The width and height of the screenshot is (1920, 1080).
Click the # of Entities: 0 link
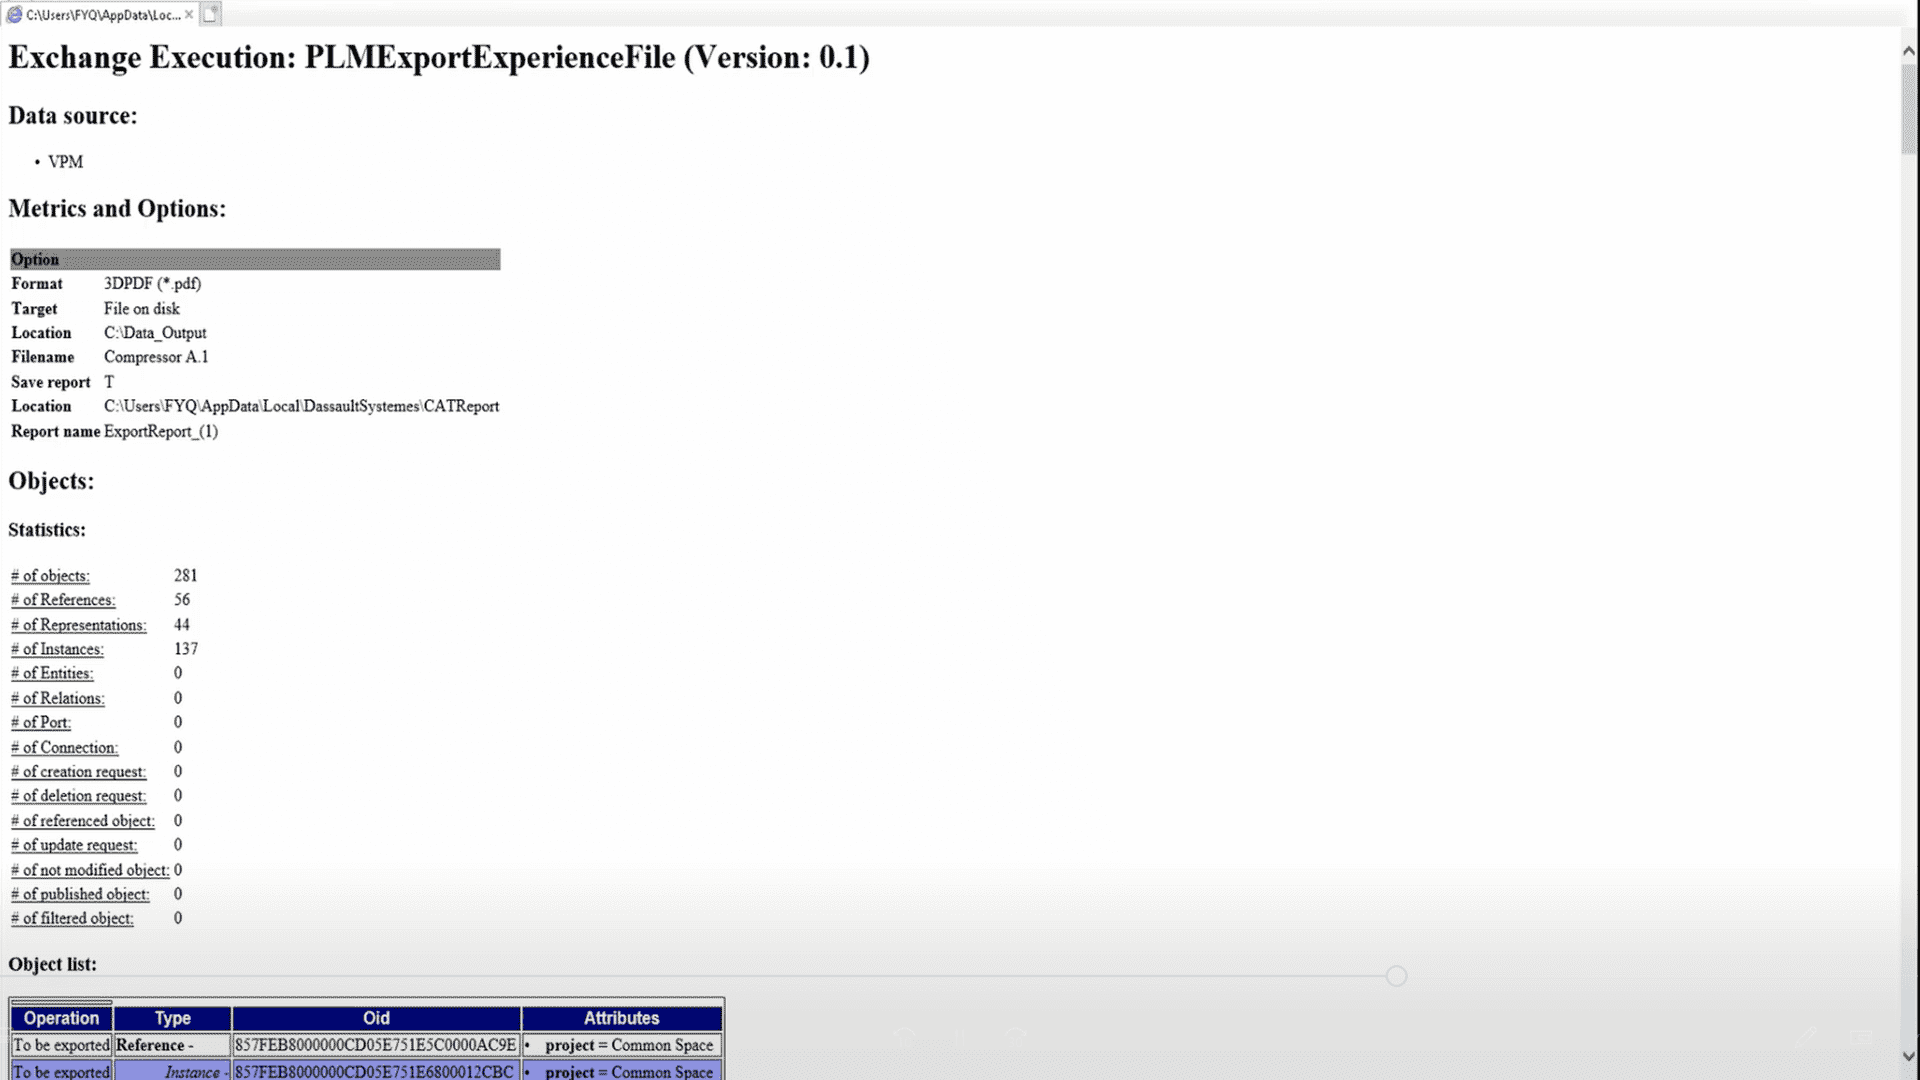[51, 673]
